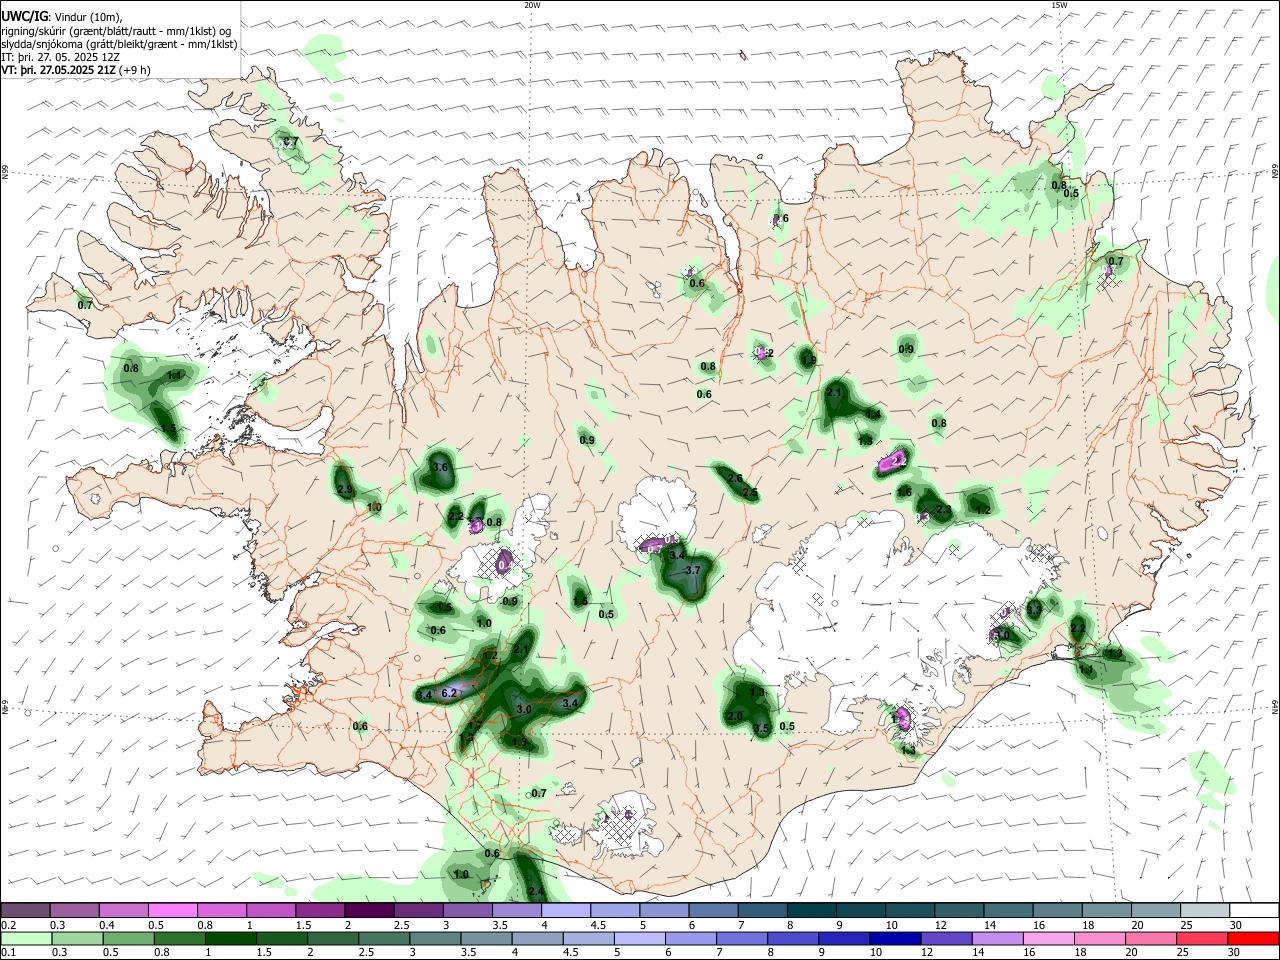Click the 'IT: þri. 27. 05. 2025 12Z' line
This screenshot has height=960, width=1280.
[58, 57]
